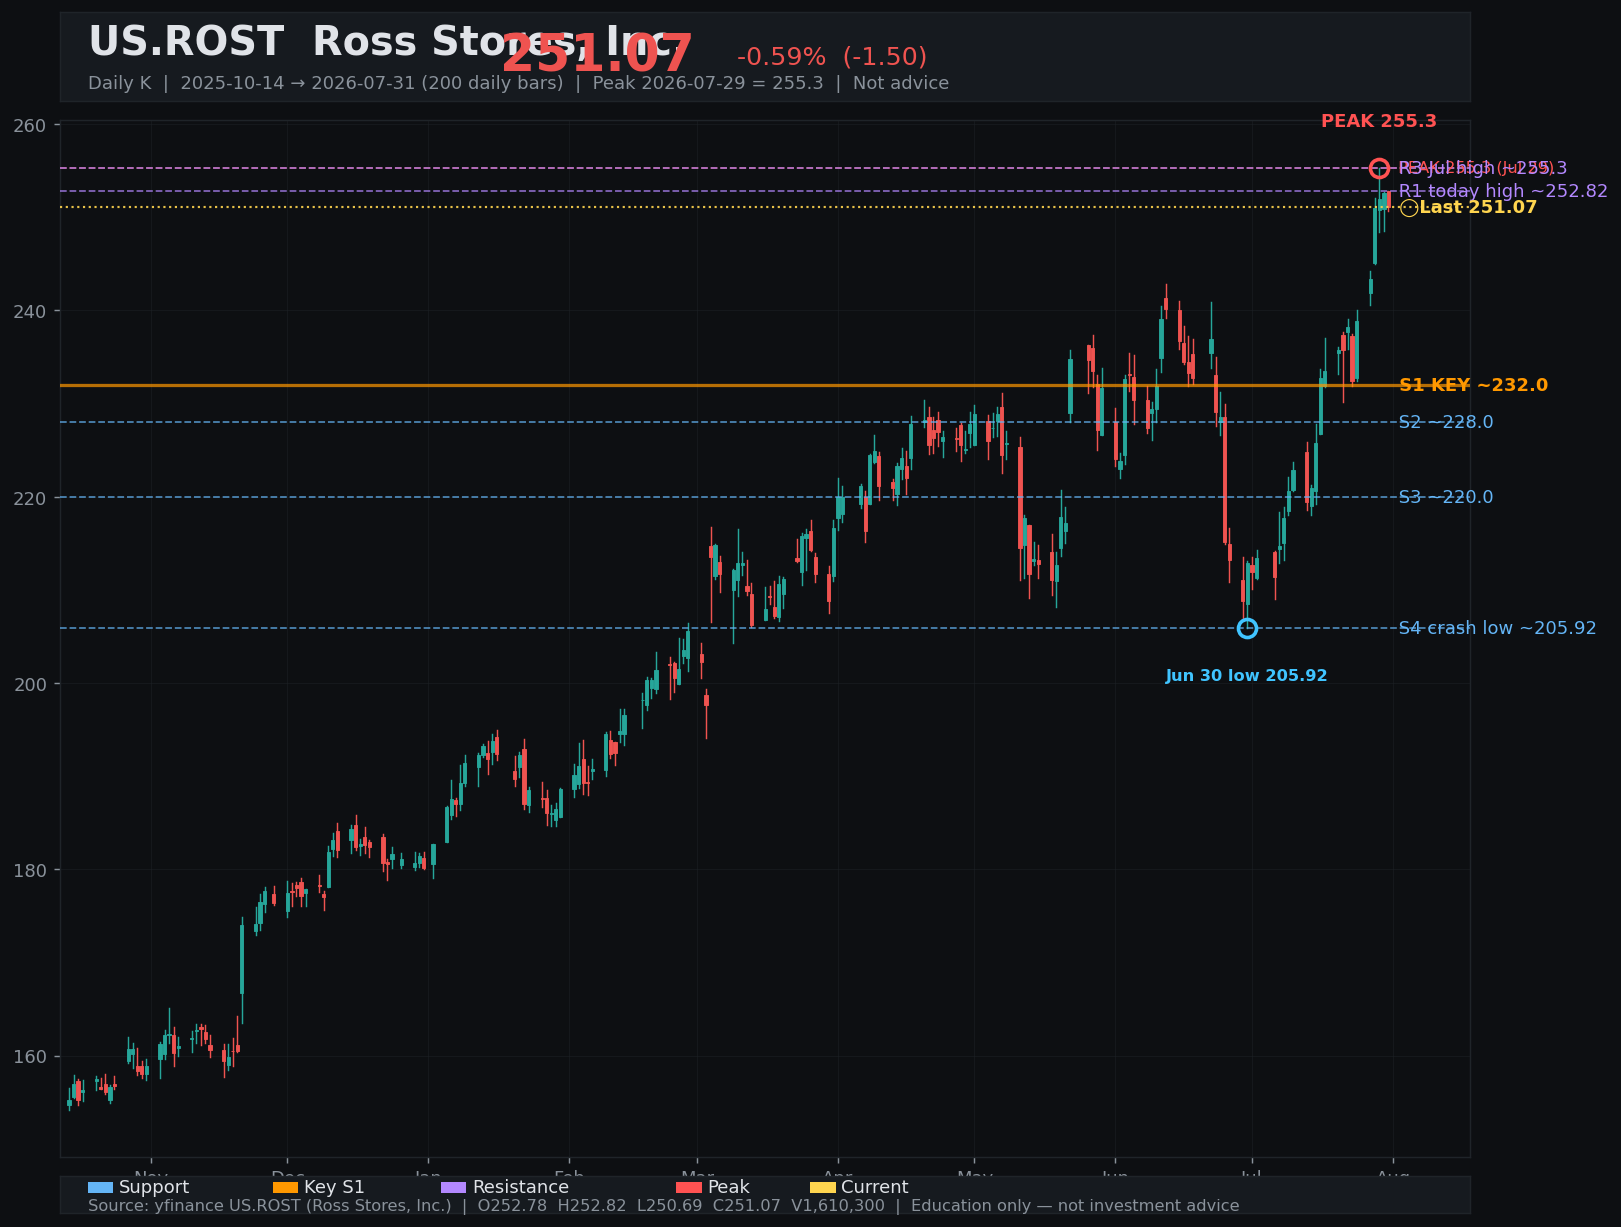
Task: Click the bold red "PEAK 255.3" annotation
Action: point(1379,121)
